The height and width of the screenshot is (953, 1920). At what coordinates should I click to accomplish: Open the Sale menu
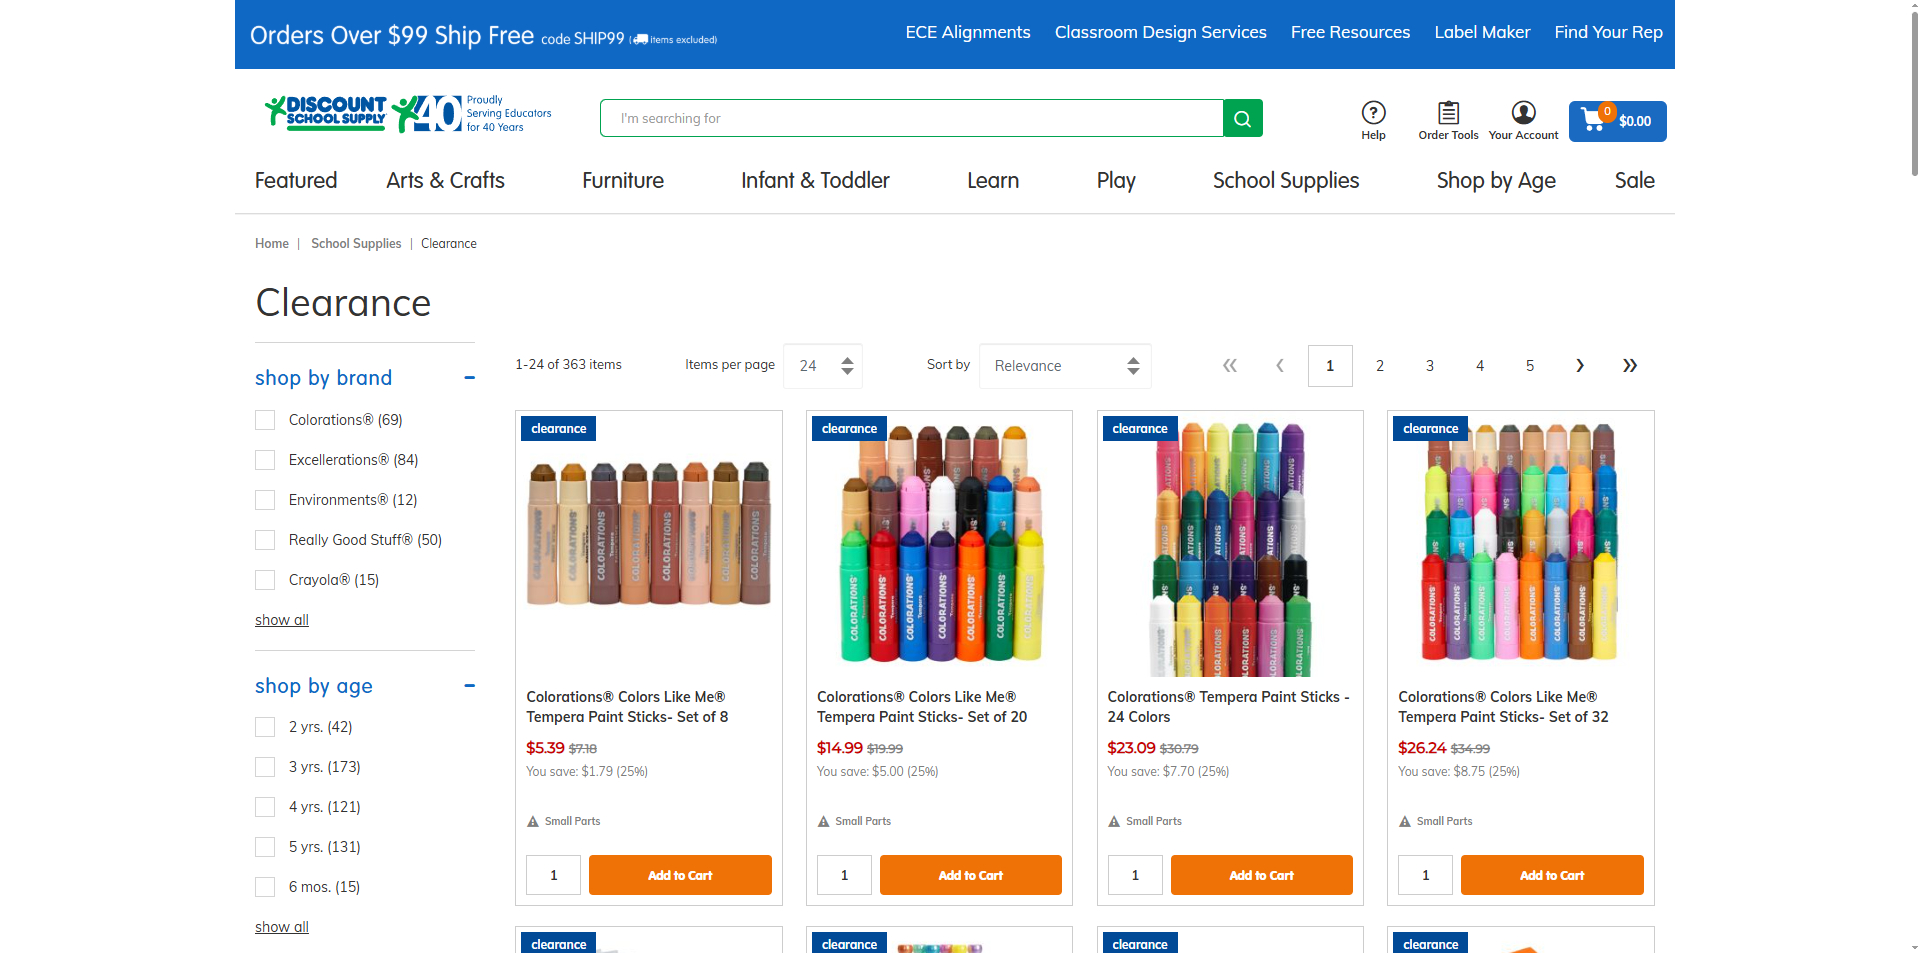[1635, 181]
